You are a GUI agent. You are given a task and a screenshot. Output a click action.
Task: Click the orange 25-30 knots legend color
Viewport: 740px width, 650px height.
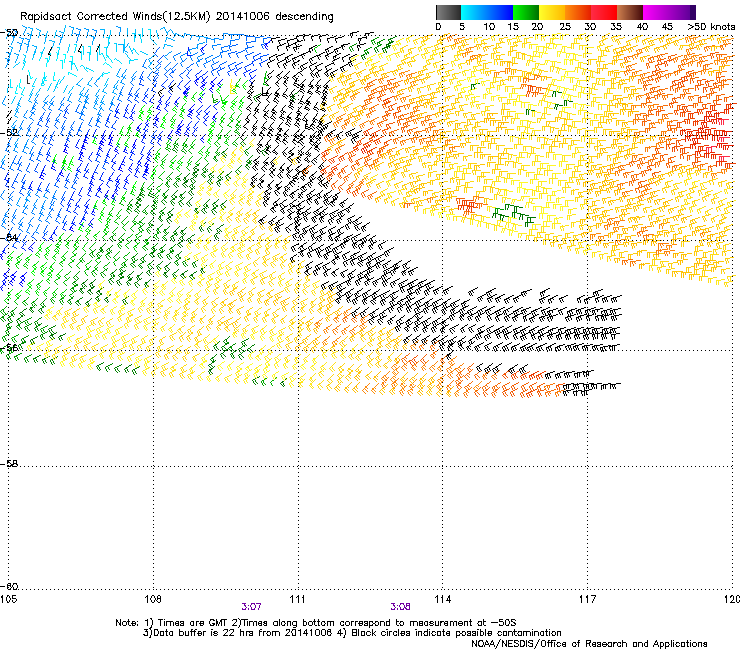click(x=578, y=12)
